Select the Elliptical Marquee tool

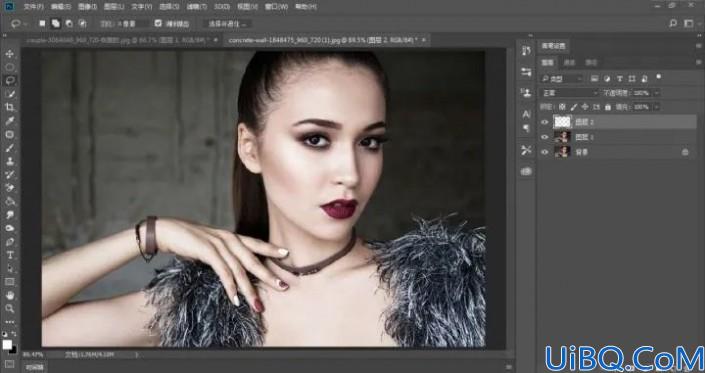point(9,67)
